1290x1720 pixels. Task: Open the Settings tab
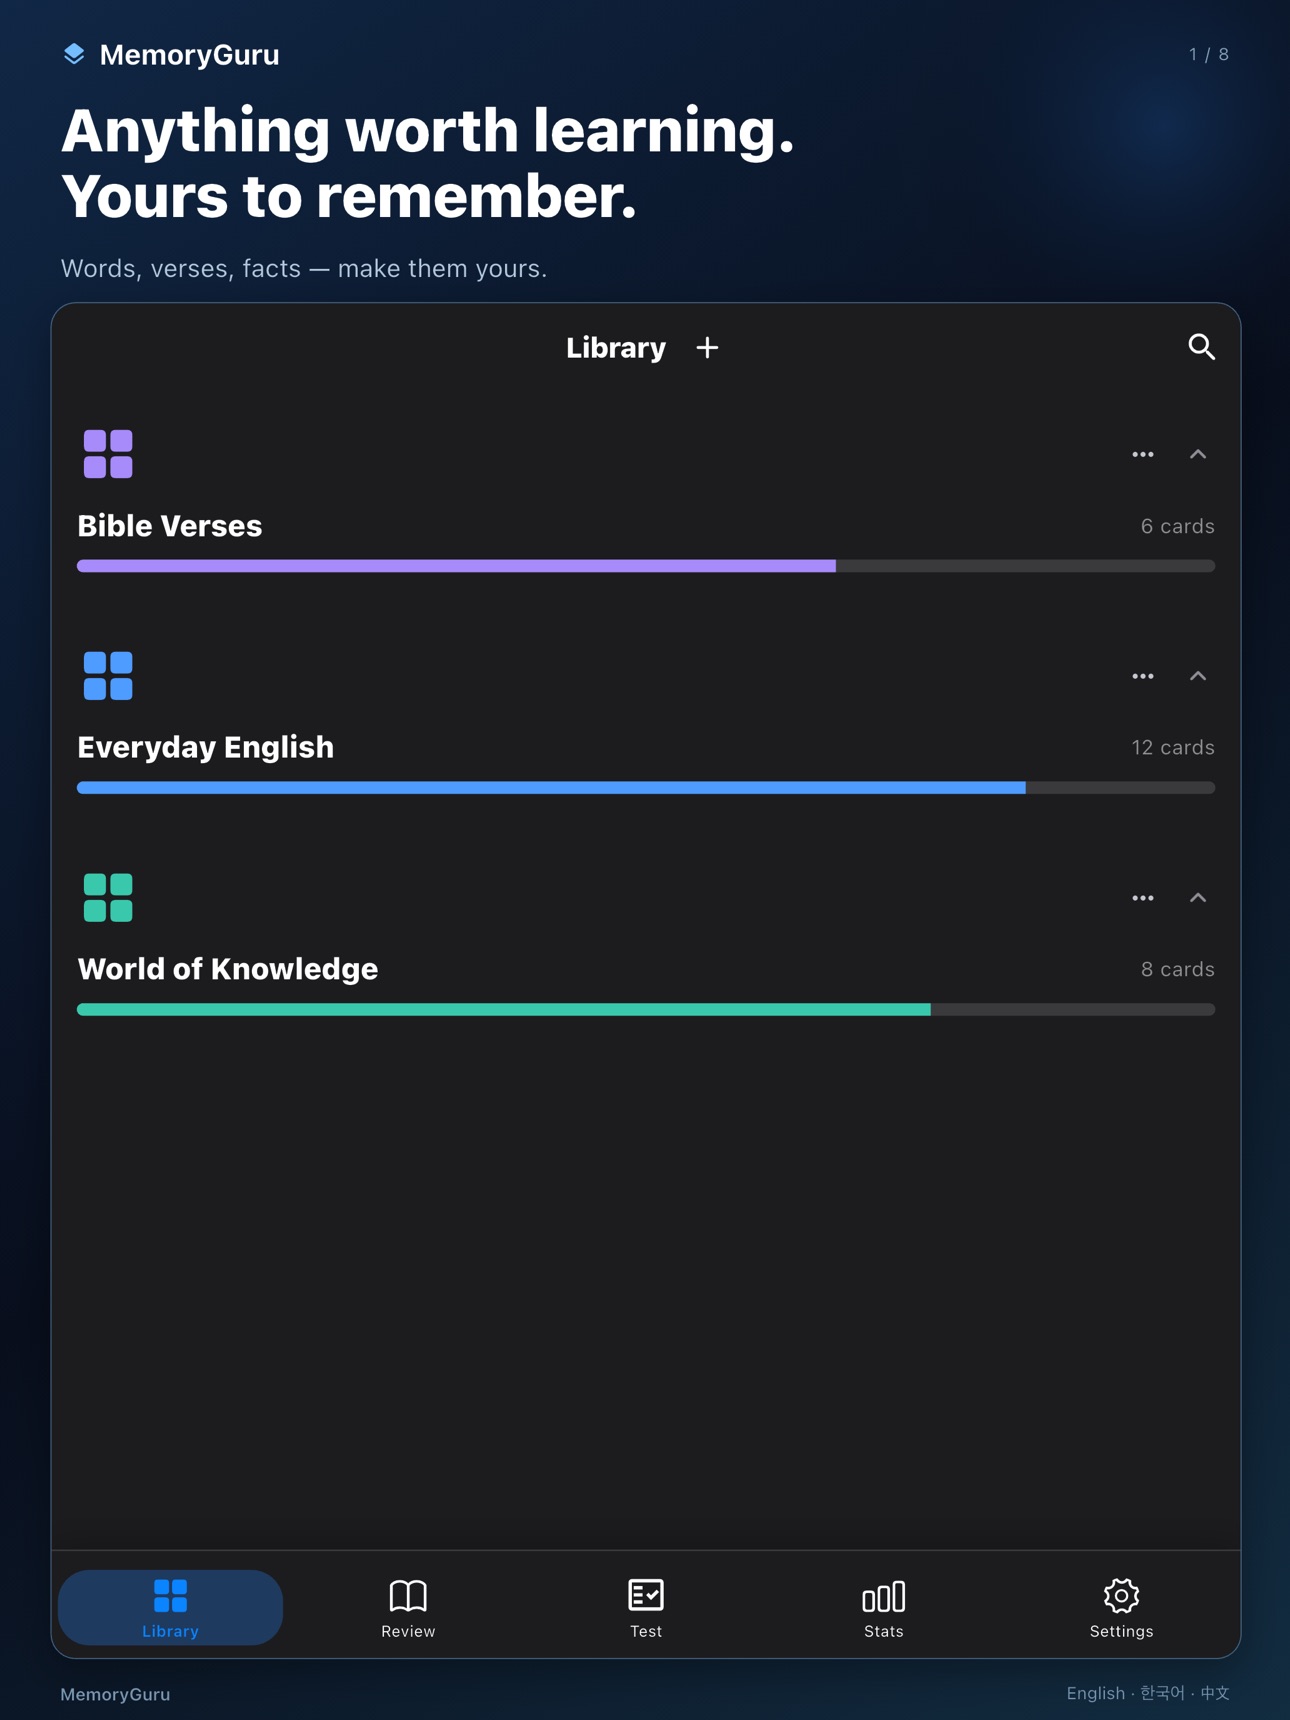1121,1607
